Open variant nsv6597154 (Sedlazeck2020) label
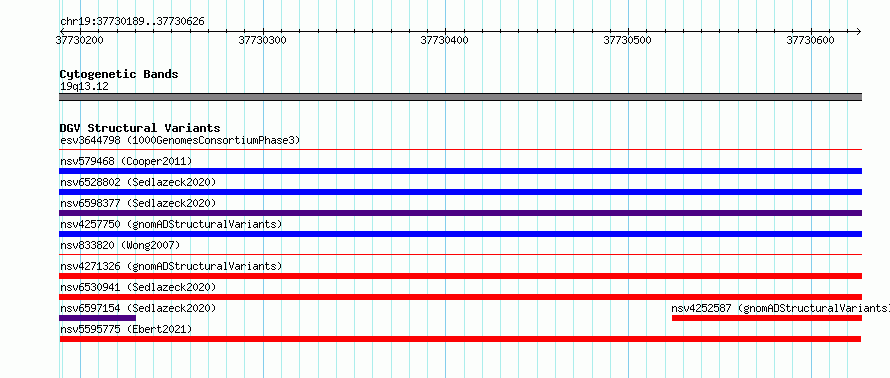 [138, 308]
